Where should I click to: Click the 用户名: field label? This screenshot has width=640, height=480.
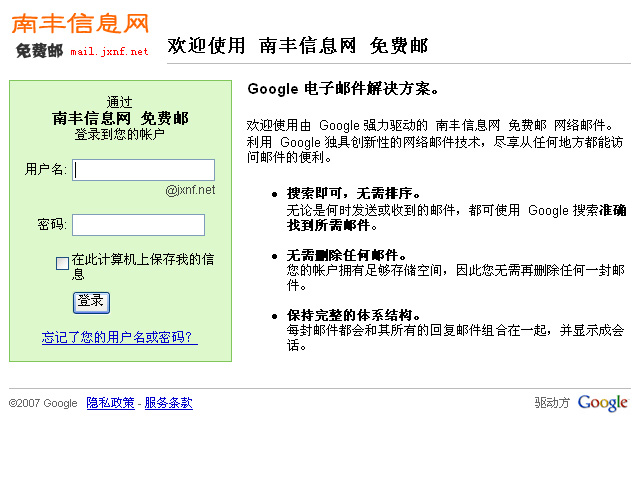tap(46, 169)
